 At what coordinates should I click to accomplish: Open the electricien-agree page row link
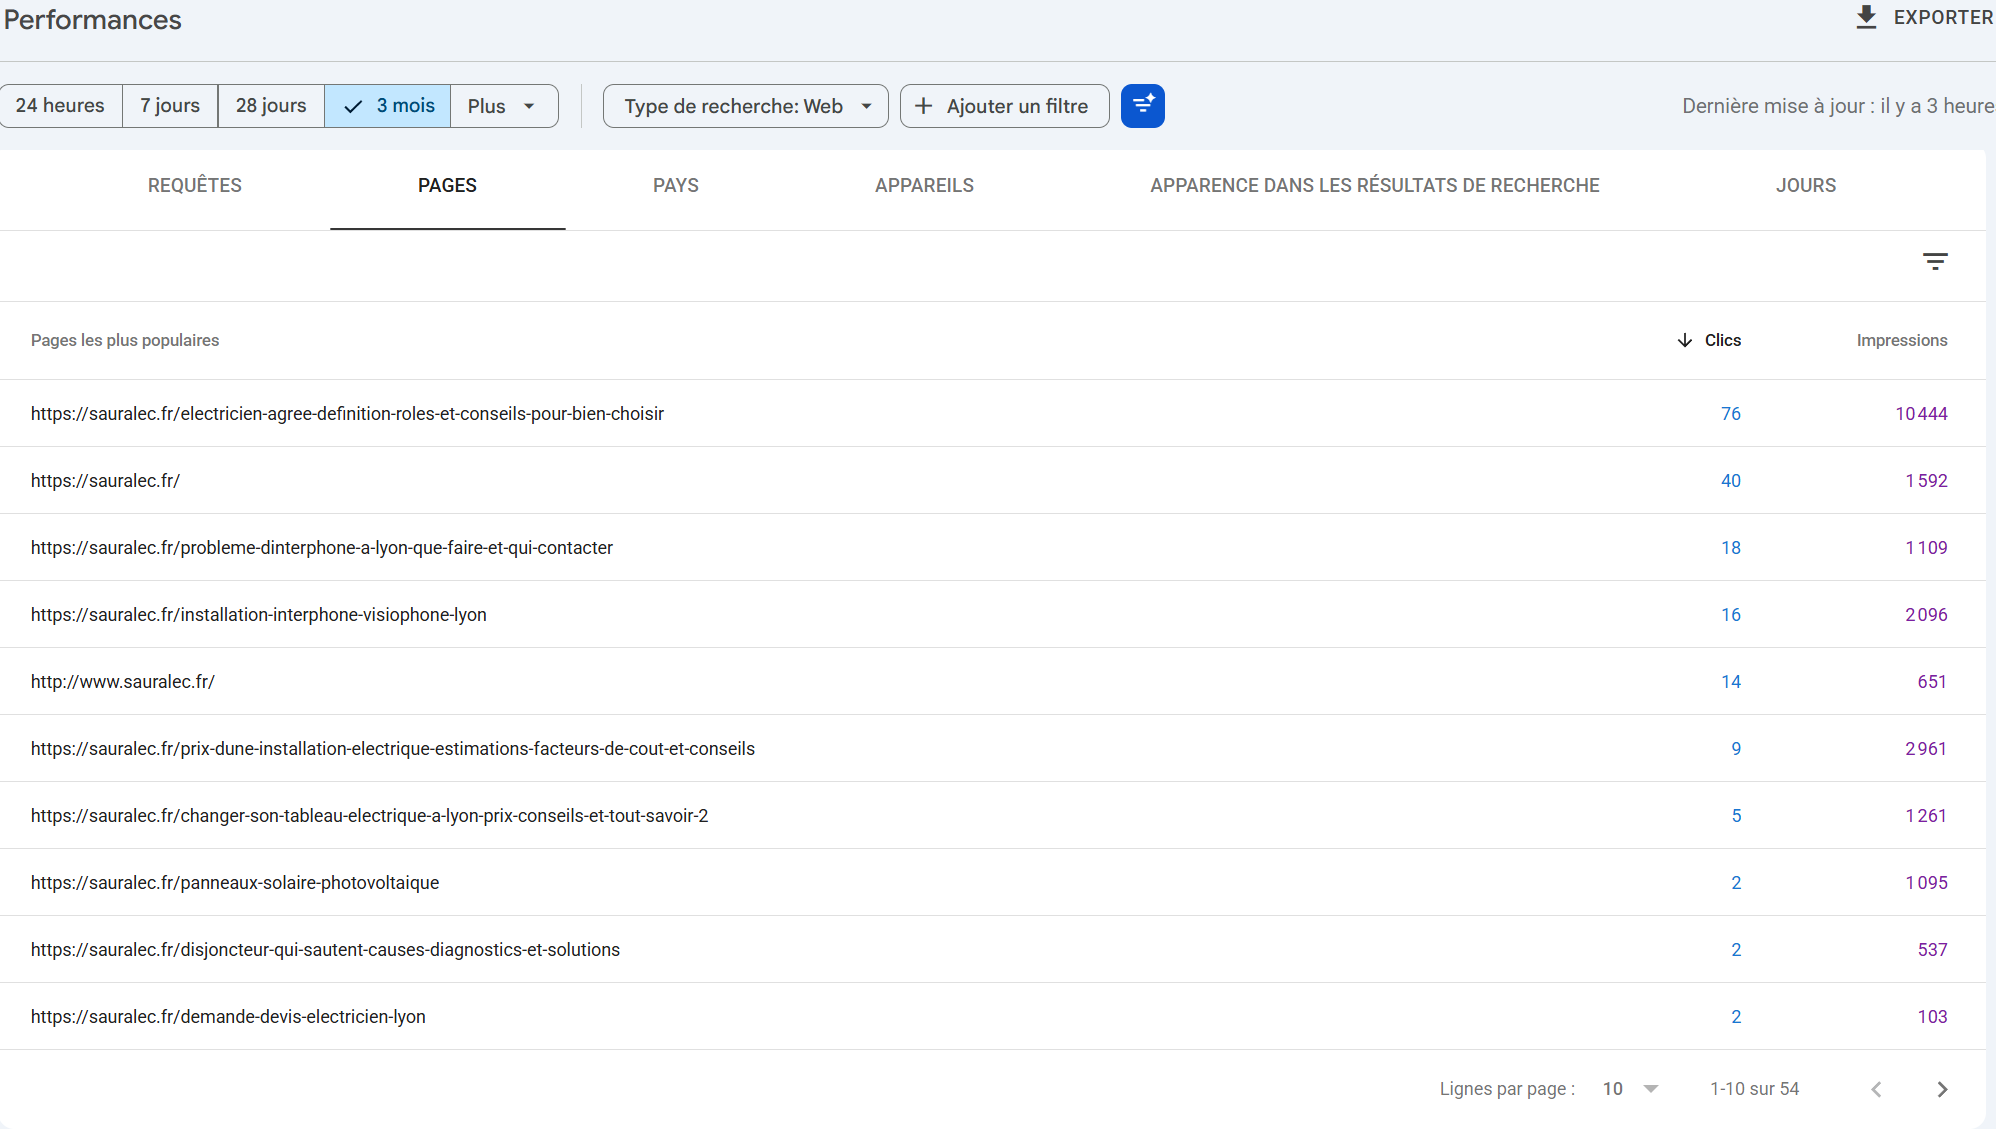347,414
